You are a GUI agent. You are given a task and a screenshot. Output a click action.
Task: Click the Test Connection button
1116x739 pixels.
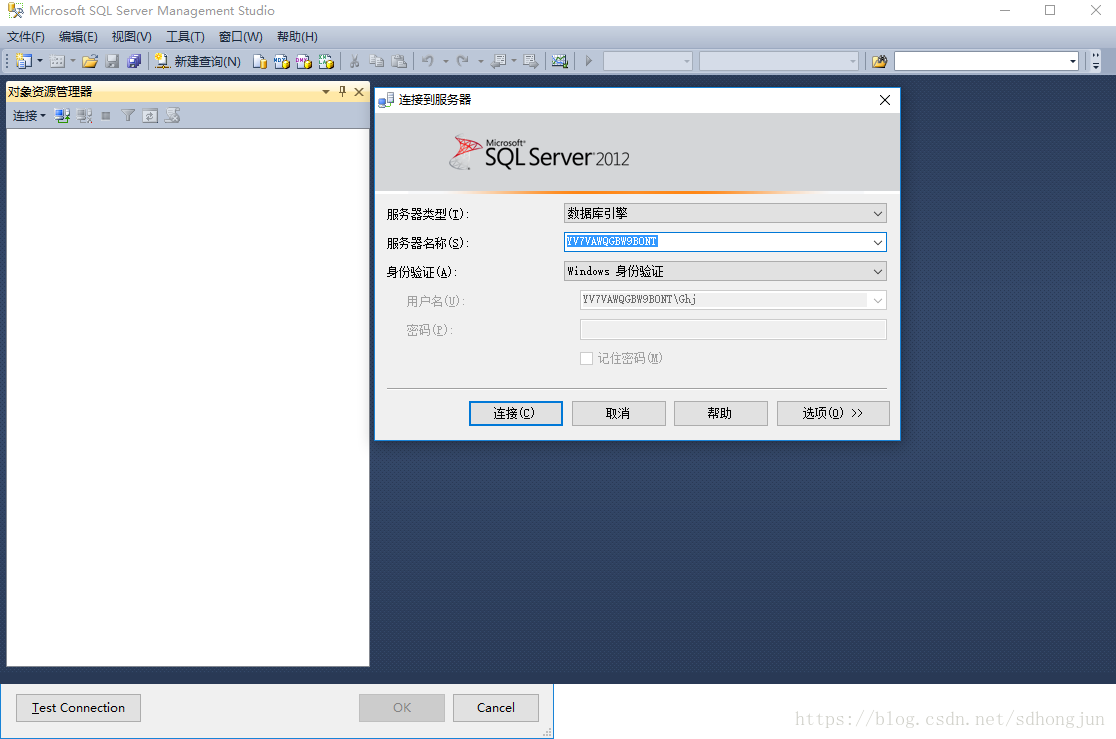(78, 708)
